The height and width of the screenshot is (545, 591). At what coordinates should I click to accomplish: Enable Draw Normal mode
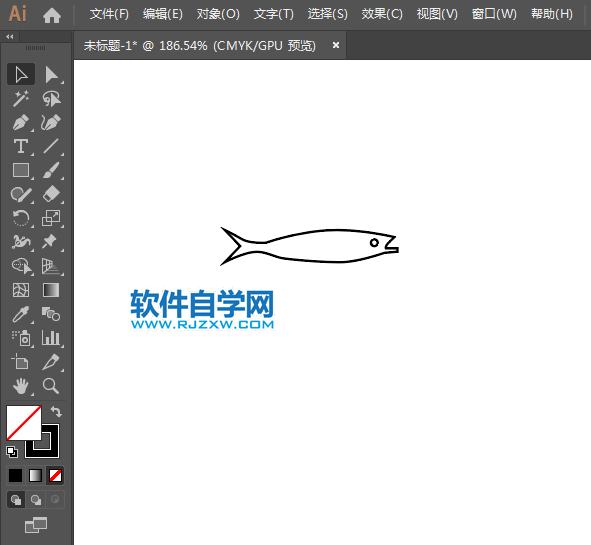coord(16,500)
